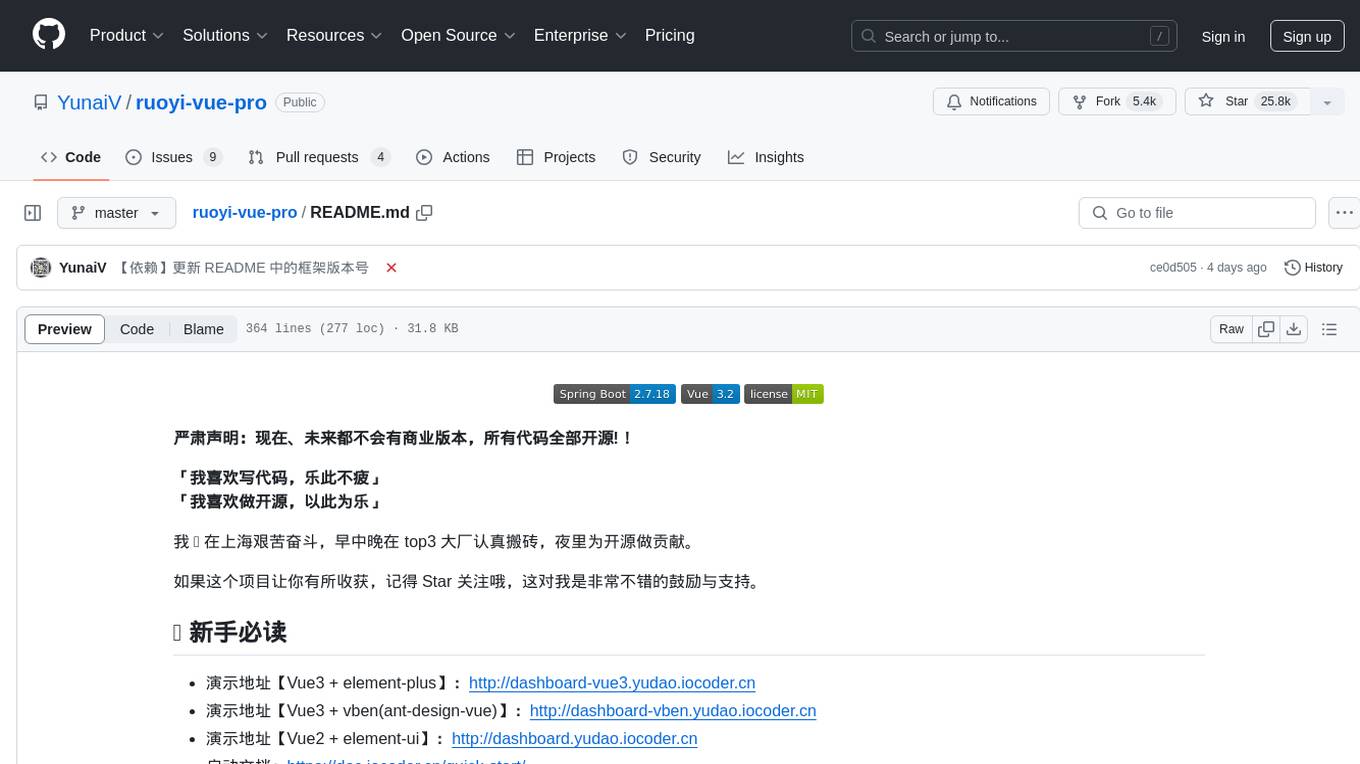Open the YunaiV commit author link
Image resolution: width=1360 pixels, height=764 pixels.
point(83,268)
